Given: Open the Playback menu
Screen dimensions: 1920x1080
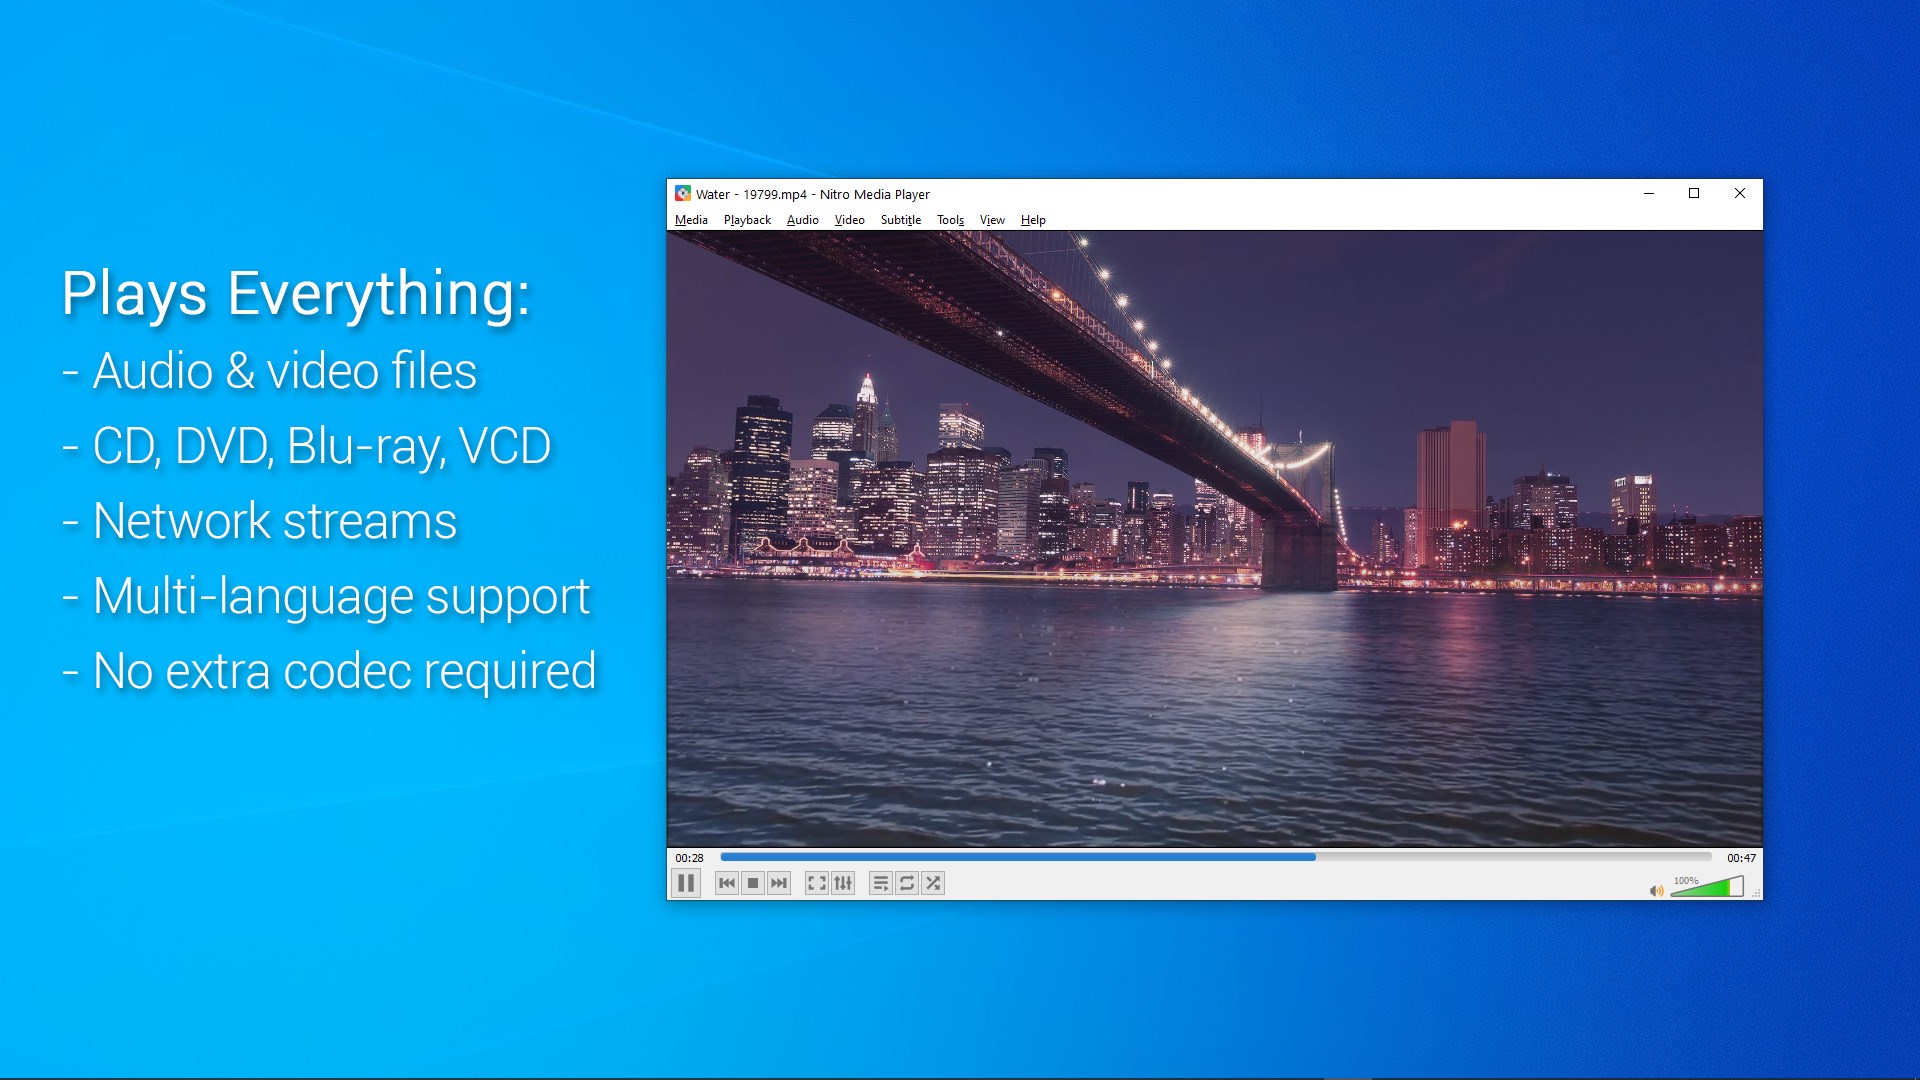Looking at the screenshot, I should coord(746,219).
